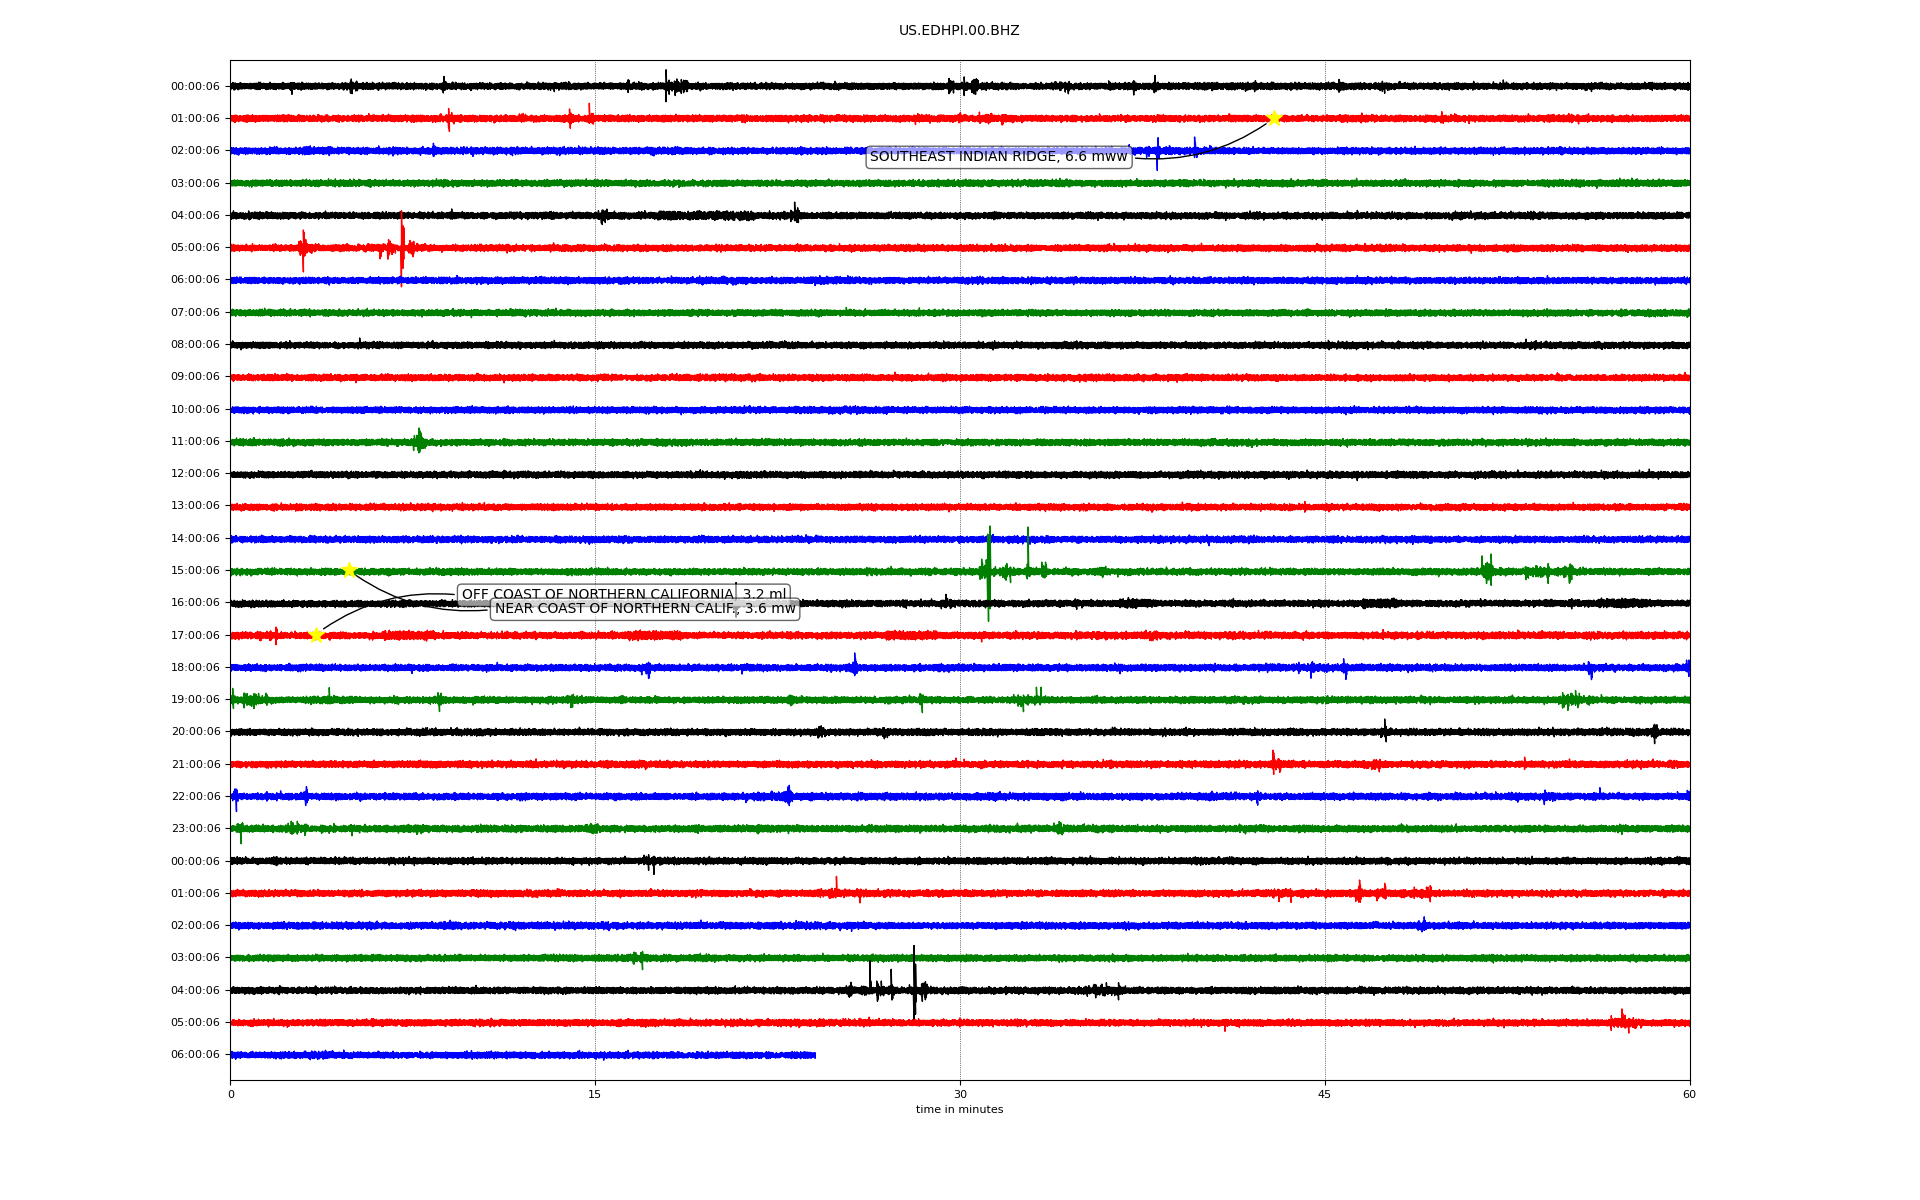Click the first 00:00:06 time label at top

195,86
